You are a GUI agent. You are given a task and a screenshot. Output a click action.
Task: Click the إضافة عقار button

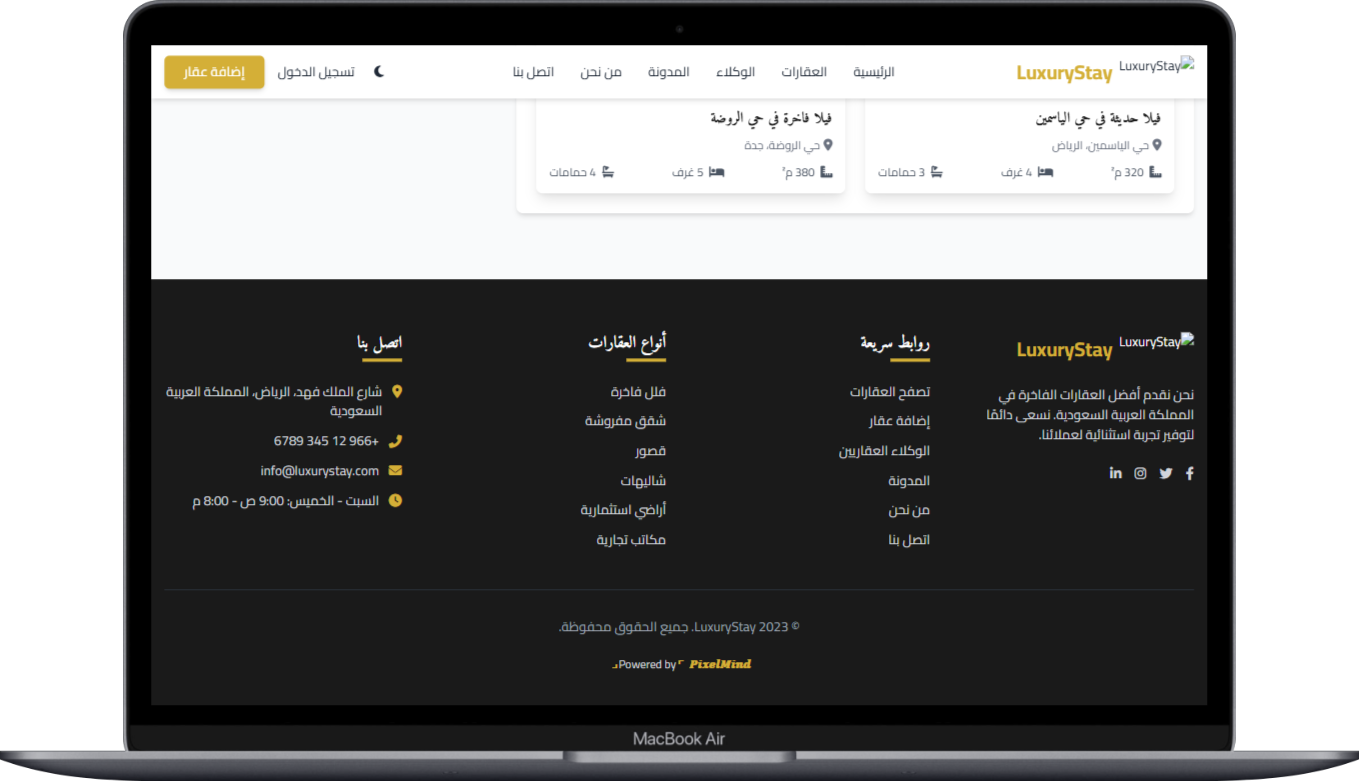point(214,72)
